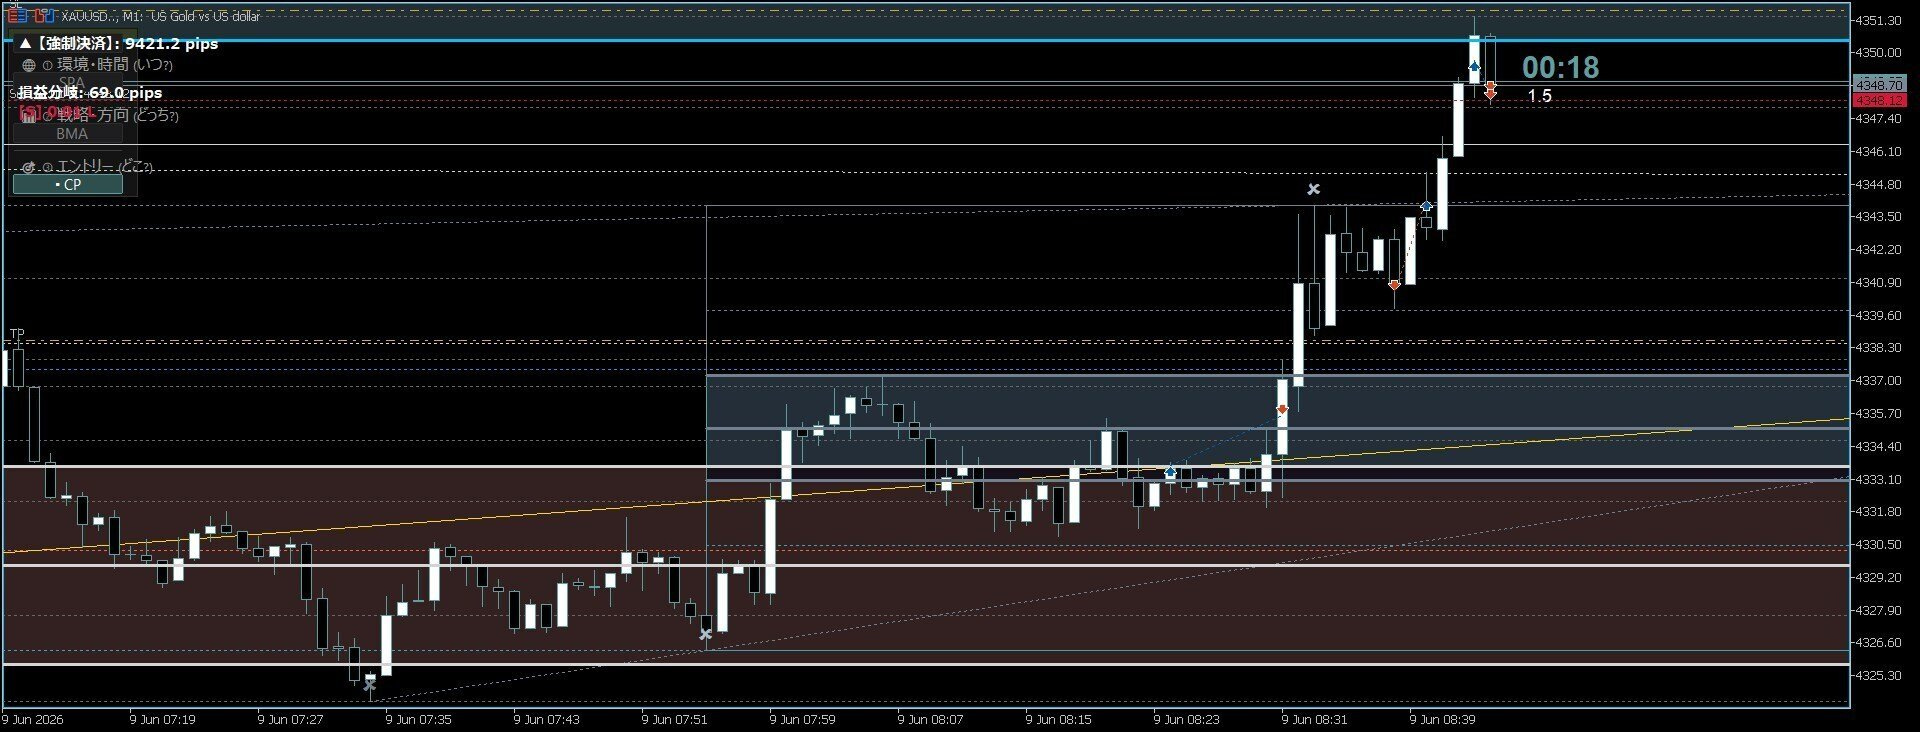Click the 9 Jun 07:19 time axis label
Viewport: 1920px width, 732px height.
[162, 719]
